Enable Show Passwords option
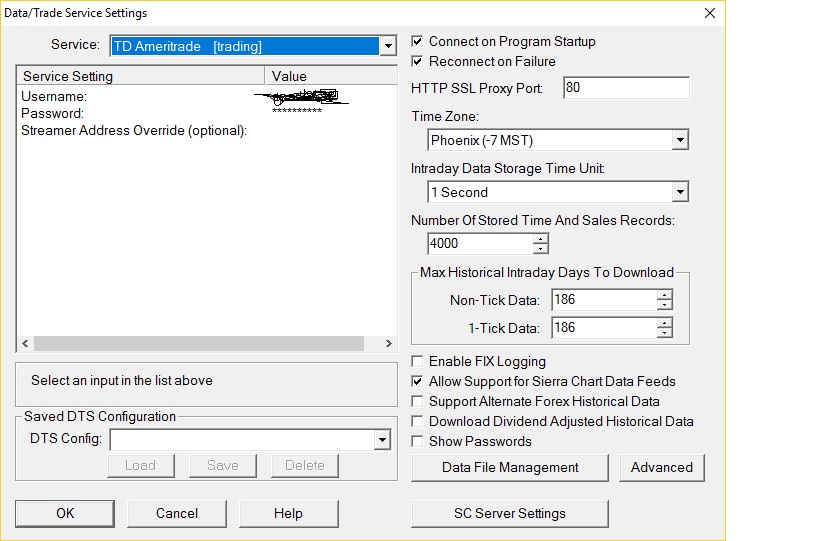819x541 pixels. [x=418, y=442]
